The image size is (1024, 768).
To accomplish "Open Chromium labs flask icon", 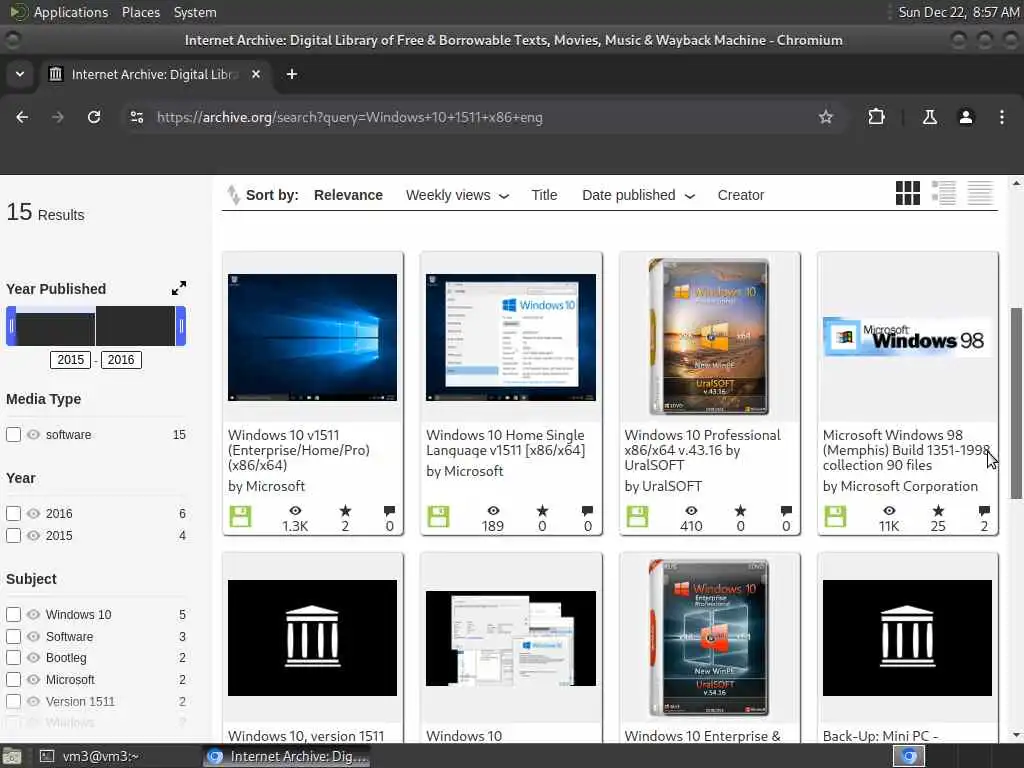I will [x=929, y=117].
